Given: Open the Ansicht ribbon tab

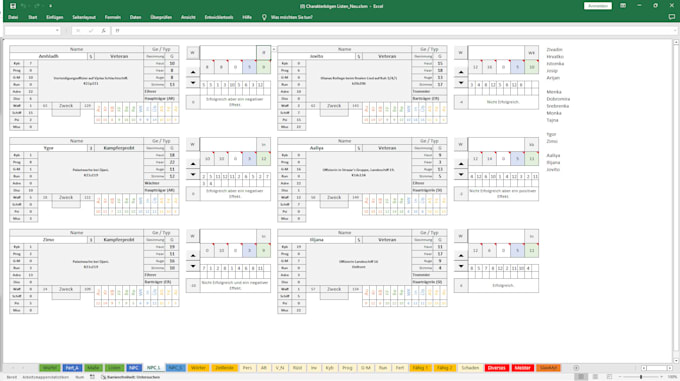Looking at the screenshot, I should [x=188, y=17].
